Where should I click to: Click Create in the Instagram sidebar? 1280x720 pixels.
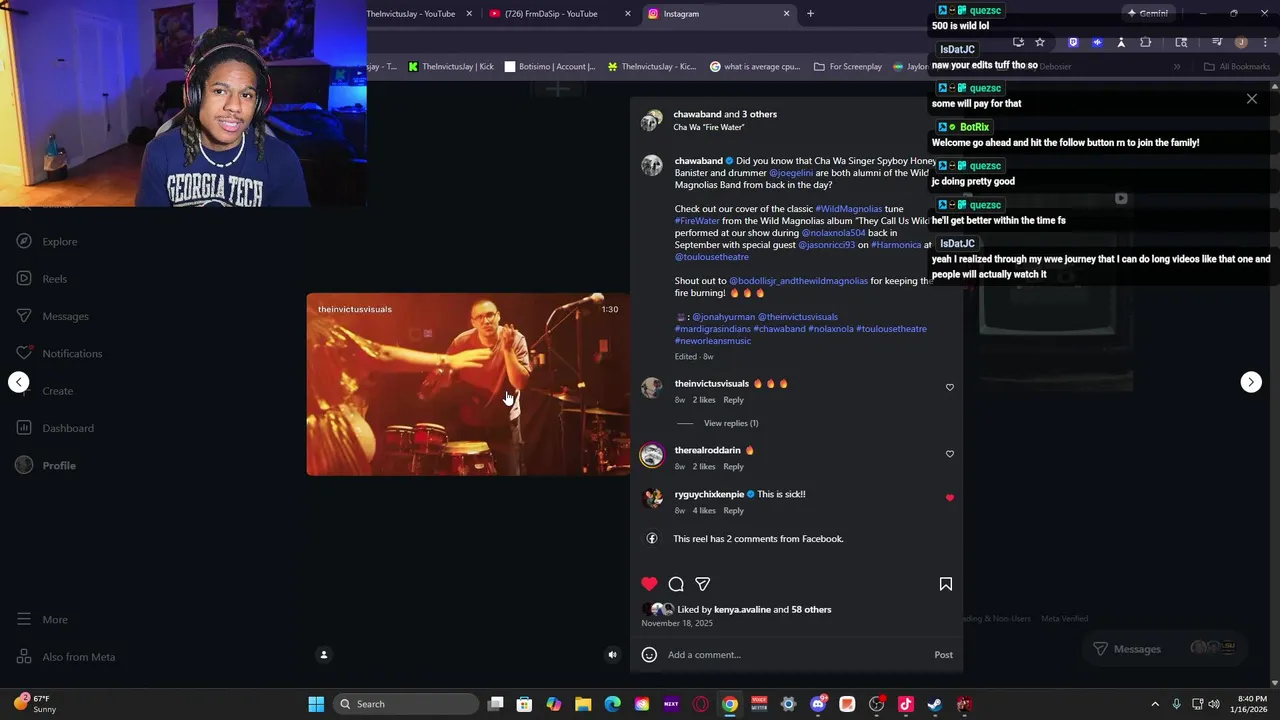coord(45,391)
